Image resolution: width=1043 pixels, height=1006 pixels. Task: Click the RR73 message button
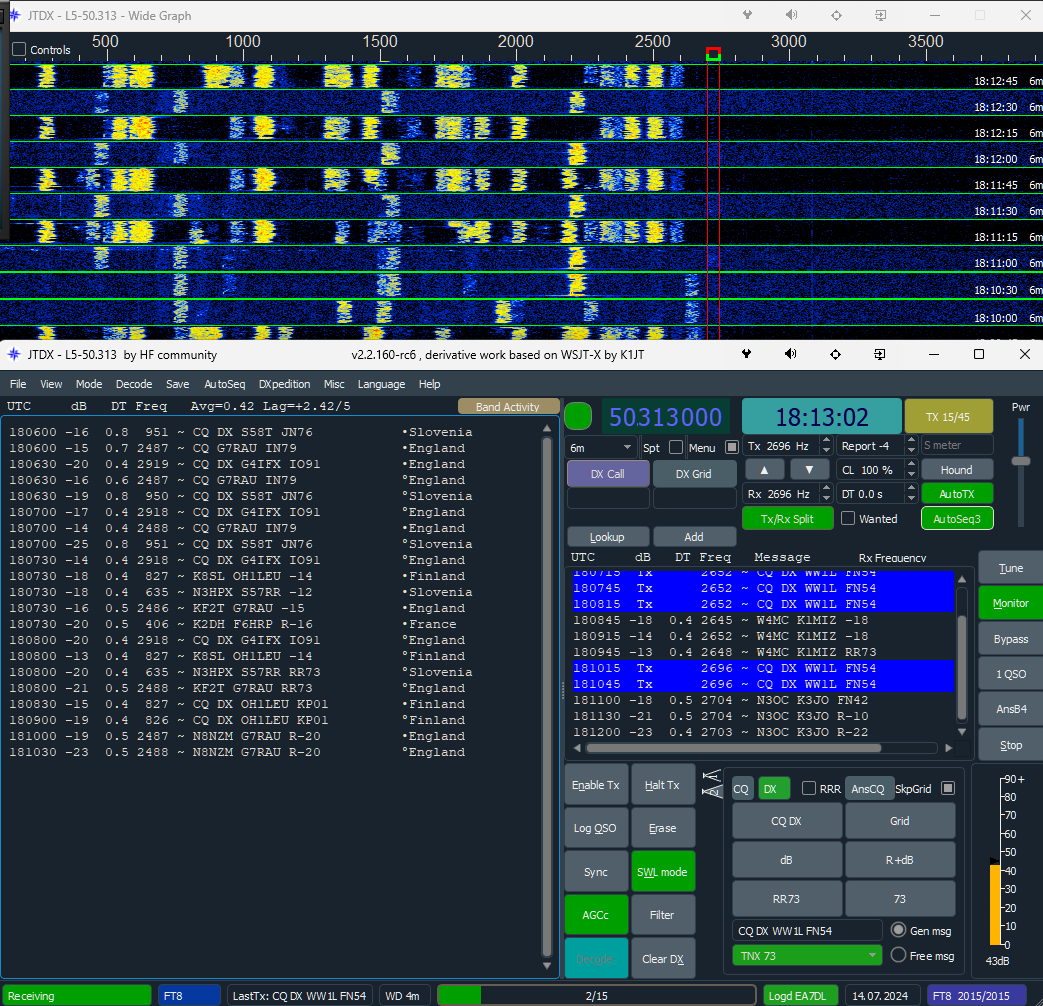point(786,898)
